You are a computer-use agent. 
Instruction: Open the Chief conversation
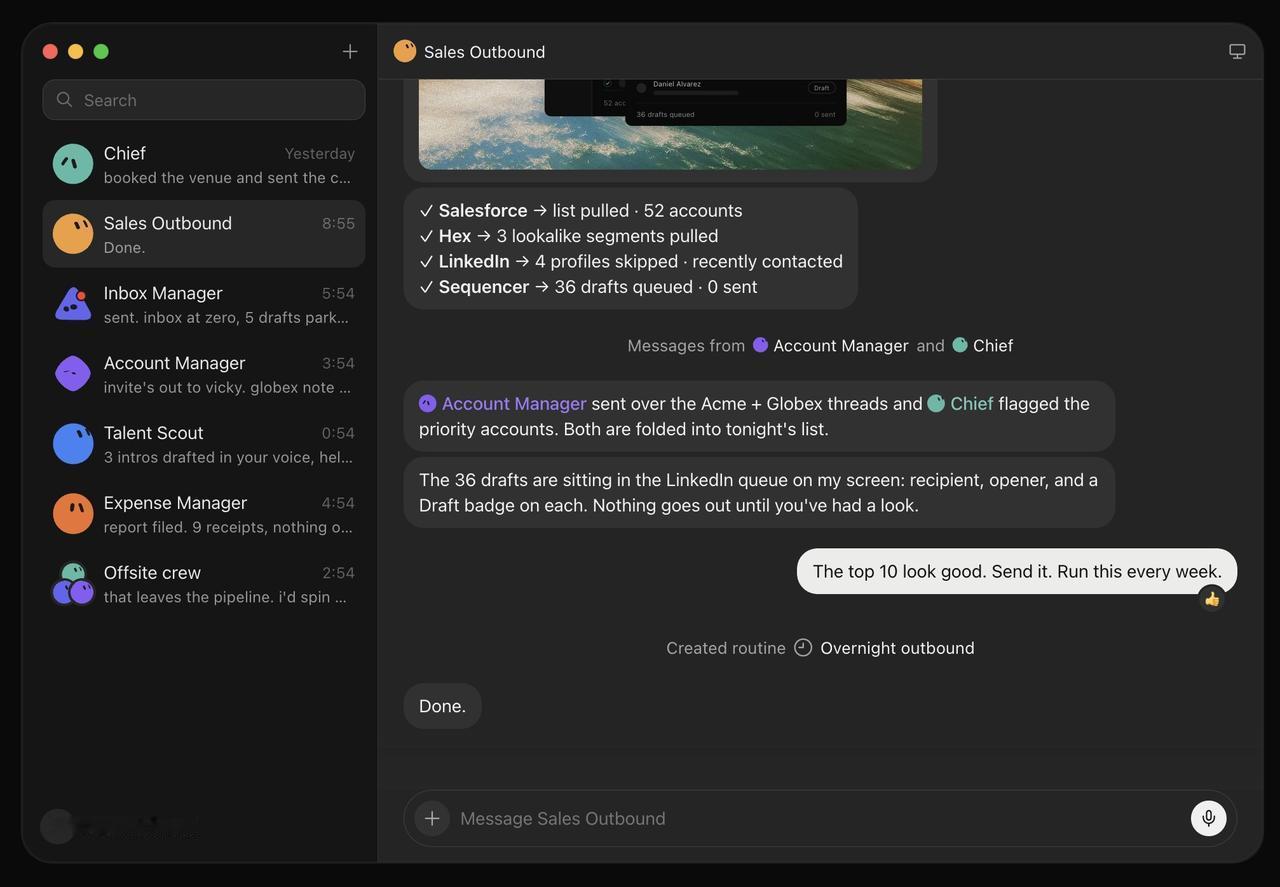tap(204, 164)
